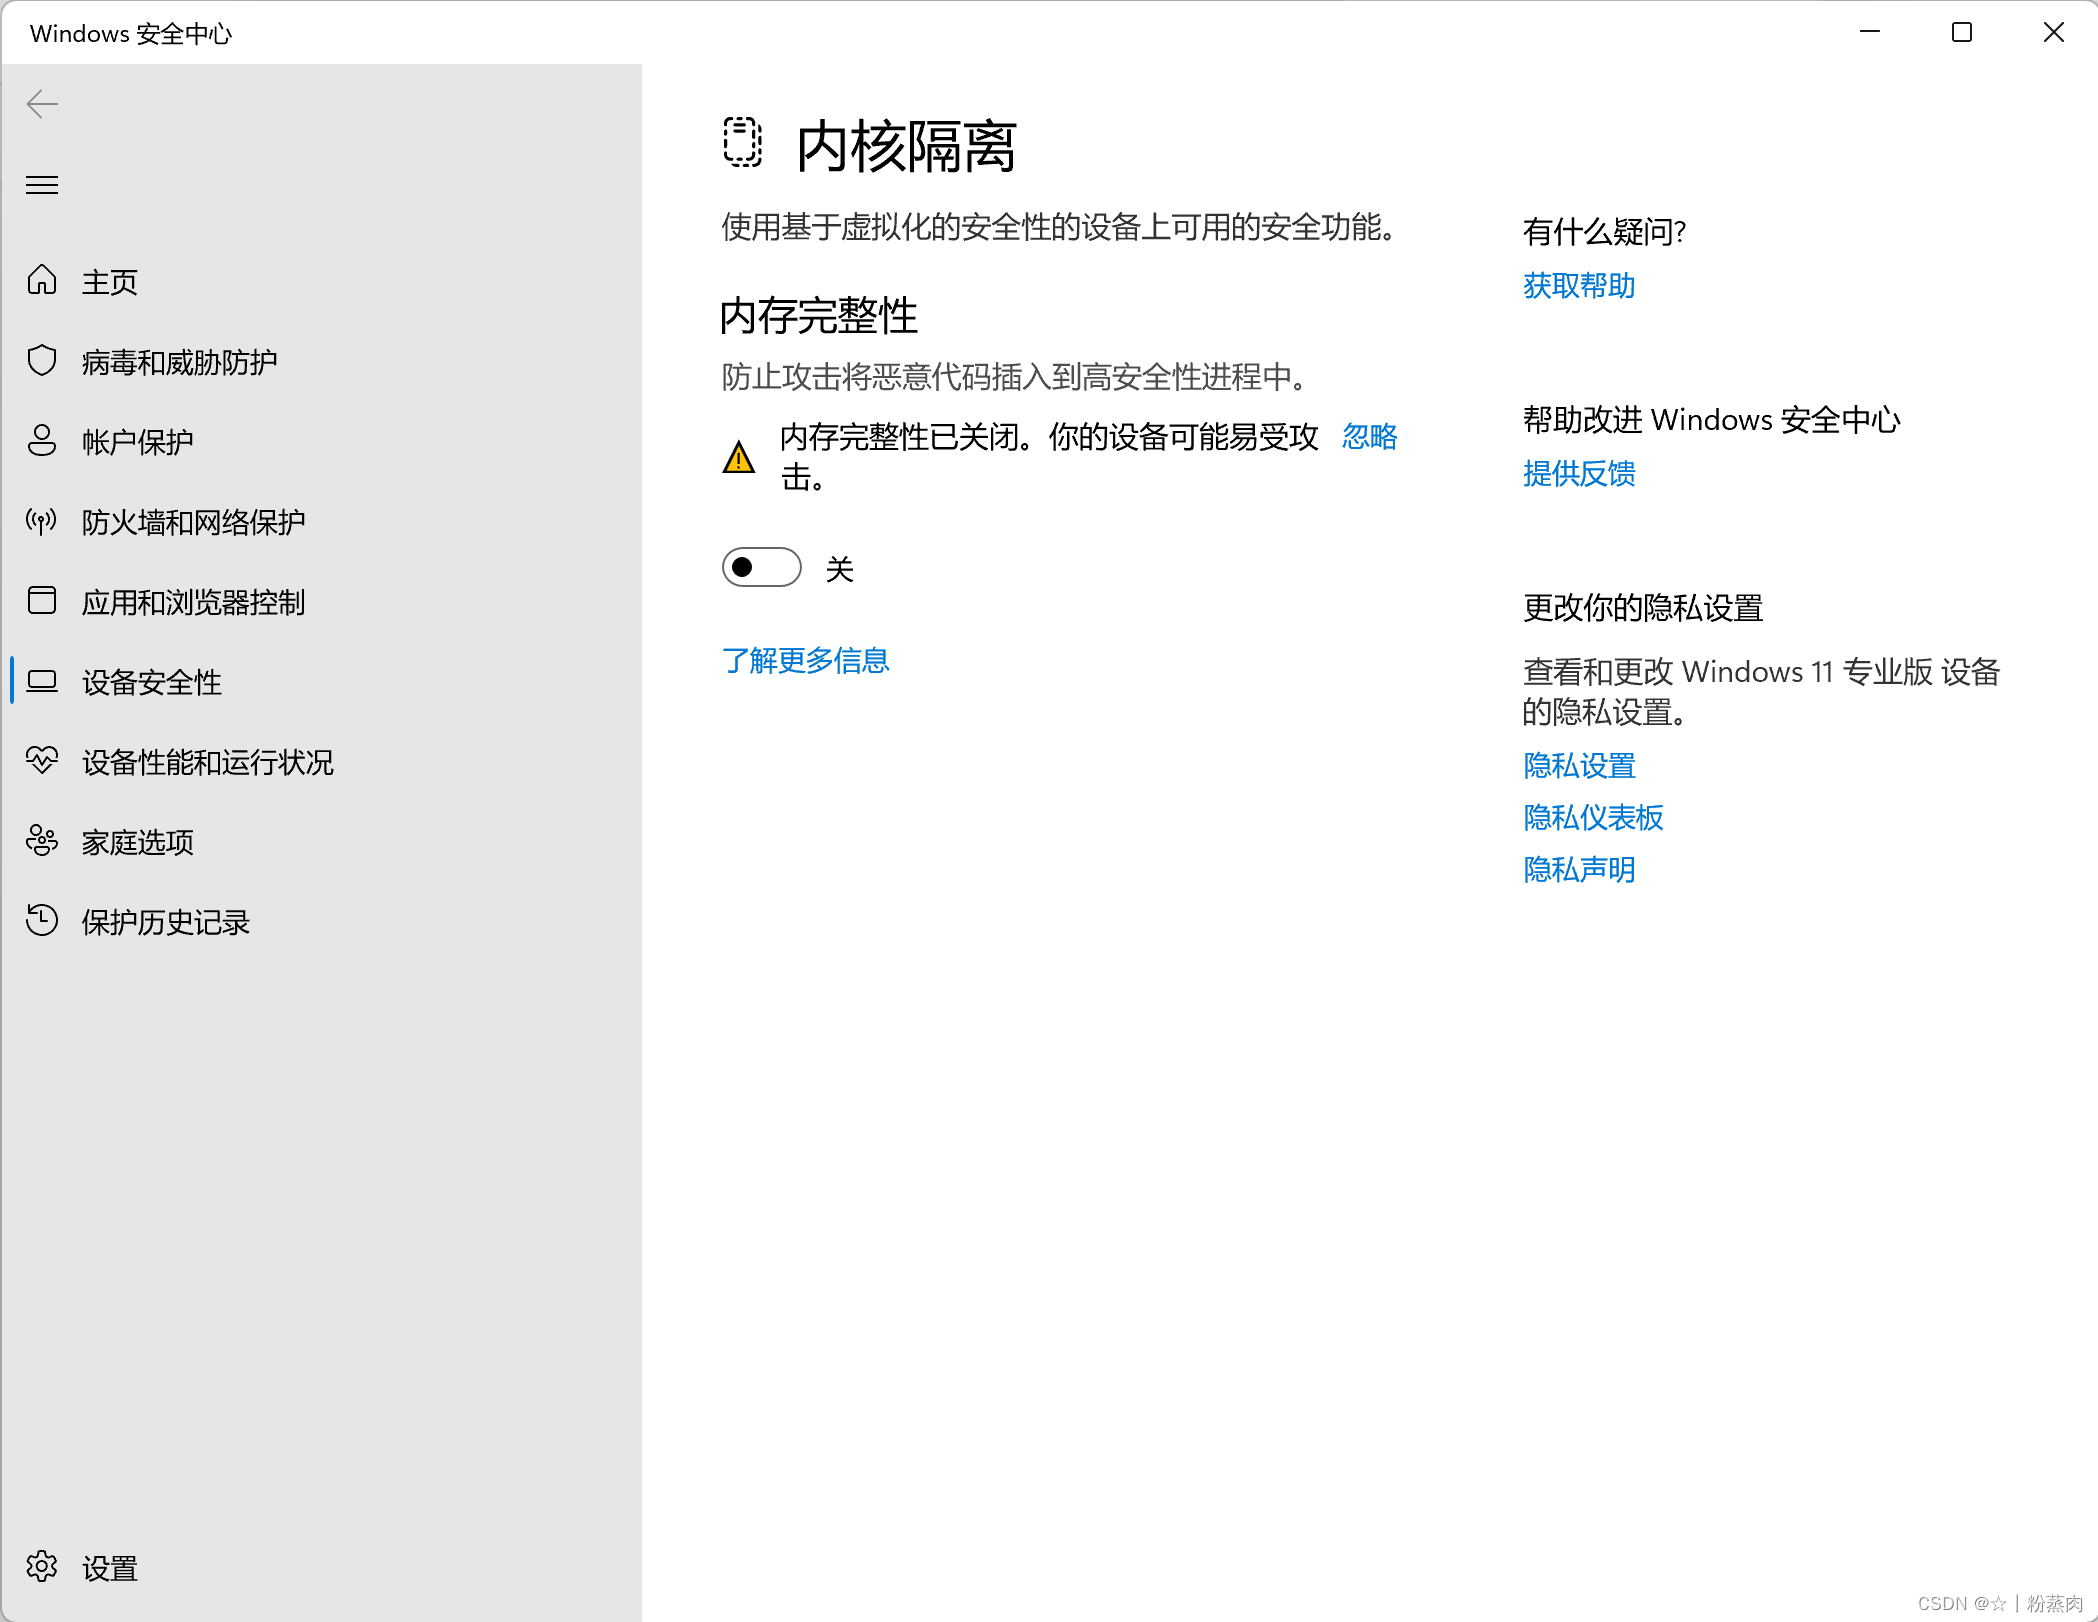Click the 帮助改进 Windows 安全中心 heading
The image size is (2098, 1622).
click(x=1711, y=420)
